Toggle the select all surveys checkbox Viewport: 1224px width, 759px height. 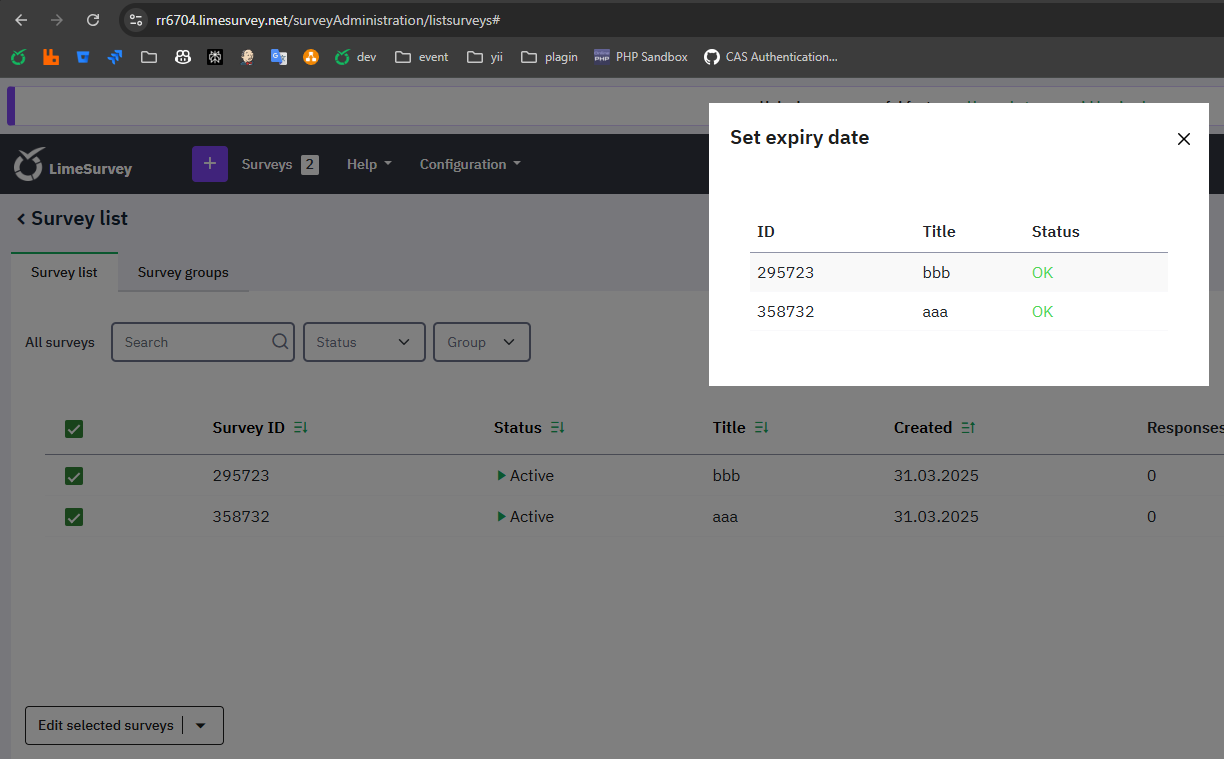74,429
